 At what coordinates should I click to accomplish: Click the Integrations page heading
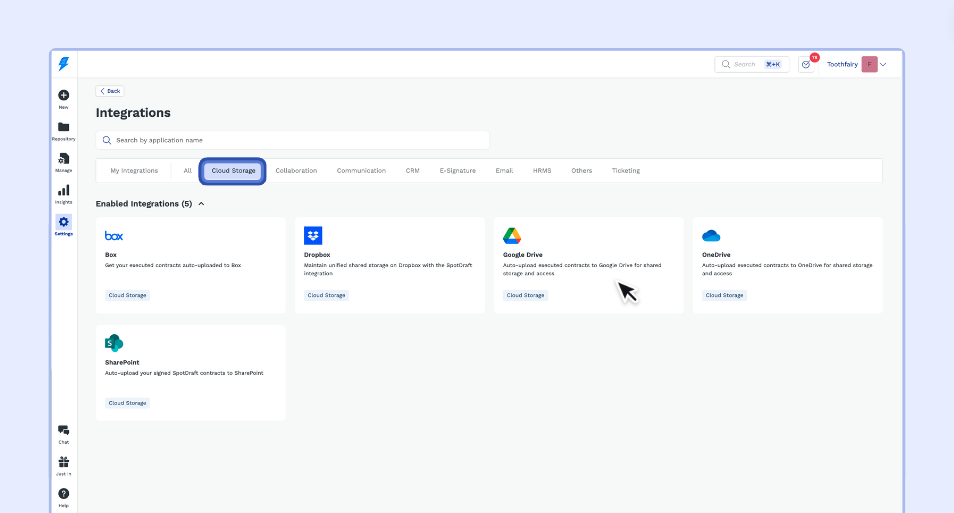[133, 113]
